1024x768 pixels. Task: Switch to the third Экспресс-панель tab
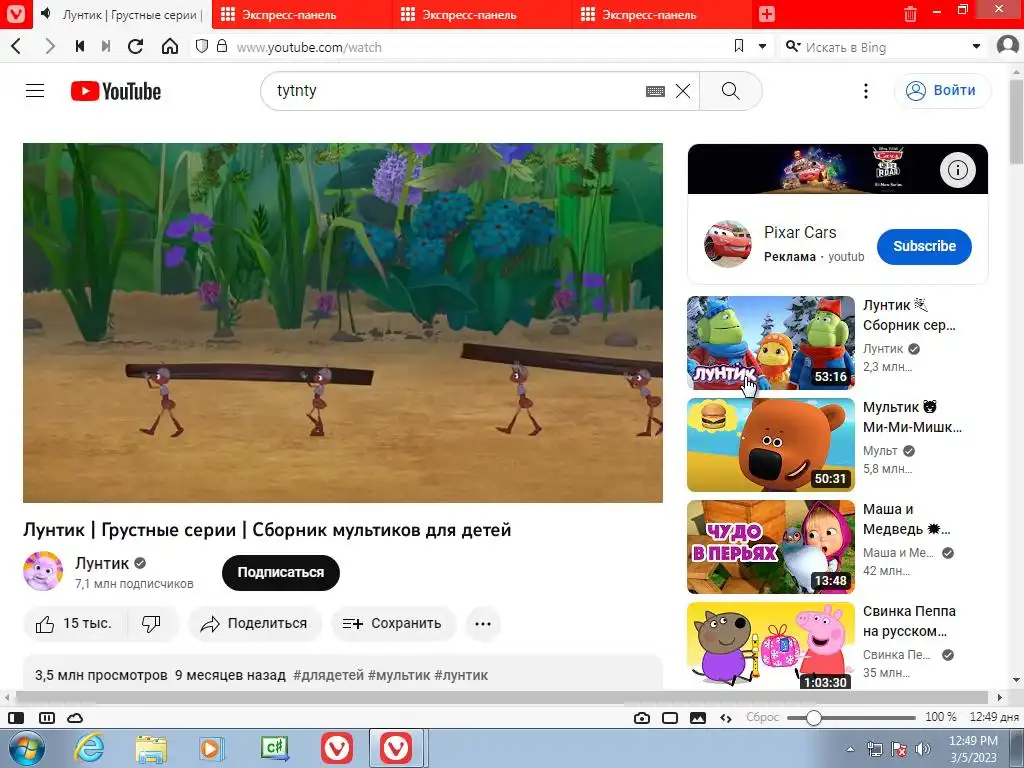pyautogui.click(x=662, y=14)
